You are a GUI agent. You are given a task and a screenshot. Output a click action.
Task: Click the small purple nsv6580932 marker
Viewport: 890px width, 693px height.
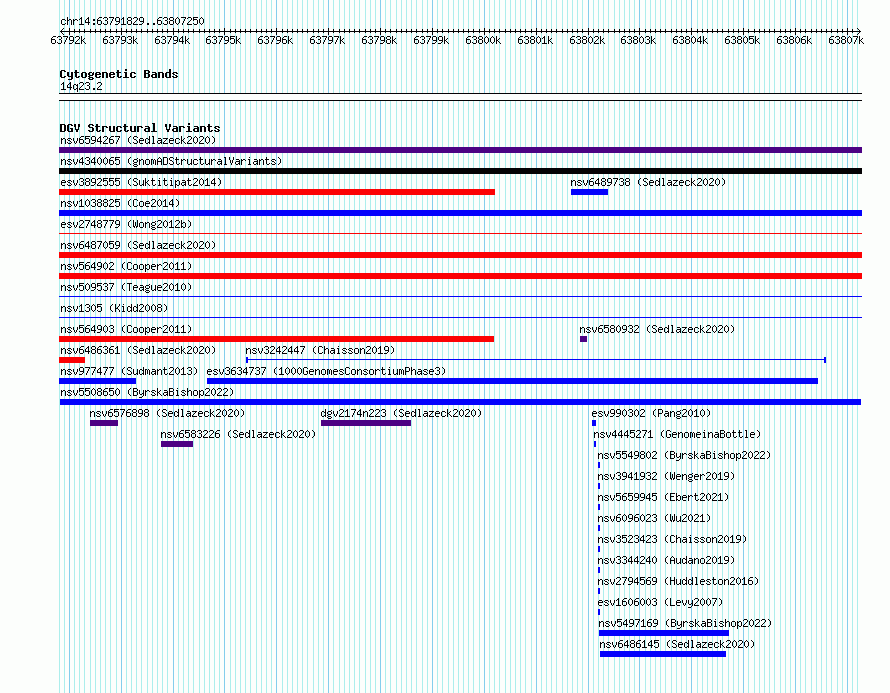tap(583, 339)
